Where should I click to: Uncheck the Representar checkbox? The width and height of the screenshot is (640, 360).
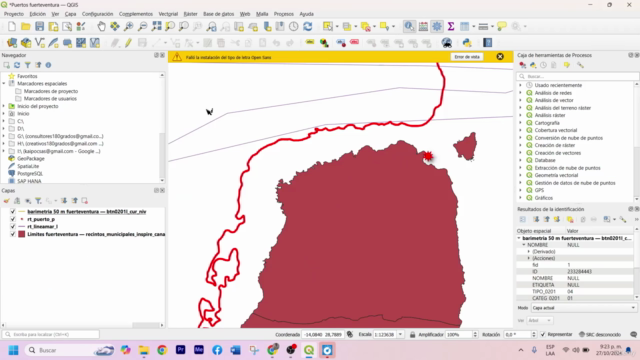click(x=543, y=334)
